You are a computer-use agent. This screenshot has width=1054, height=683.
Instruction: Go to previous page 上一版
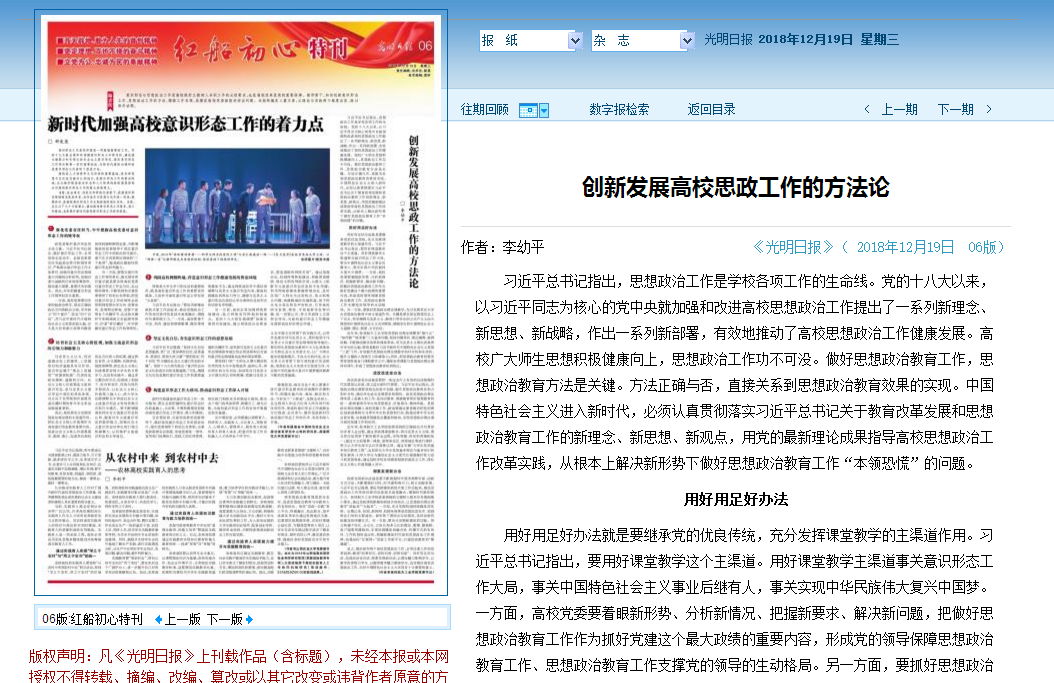(182, 619)
